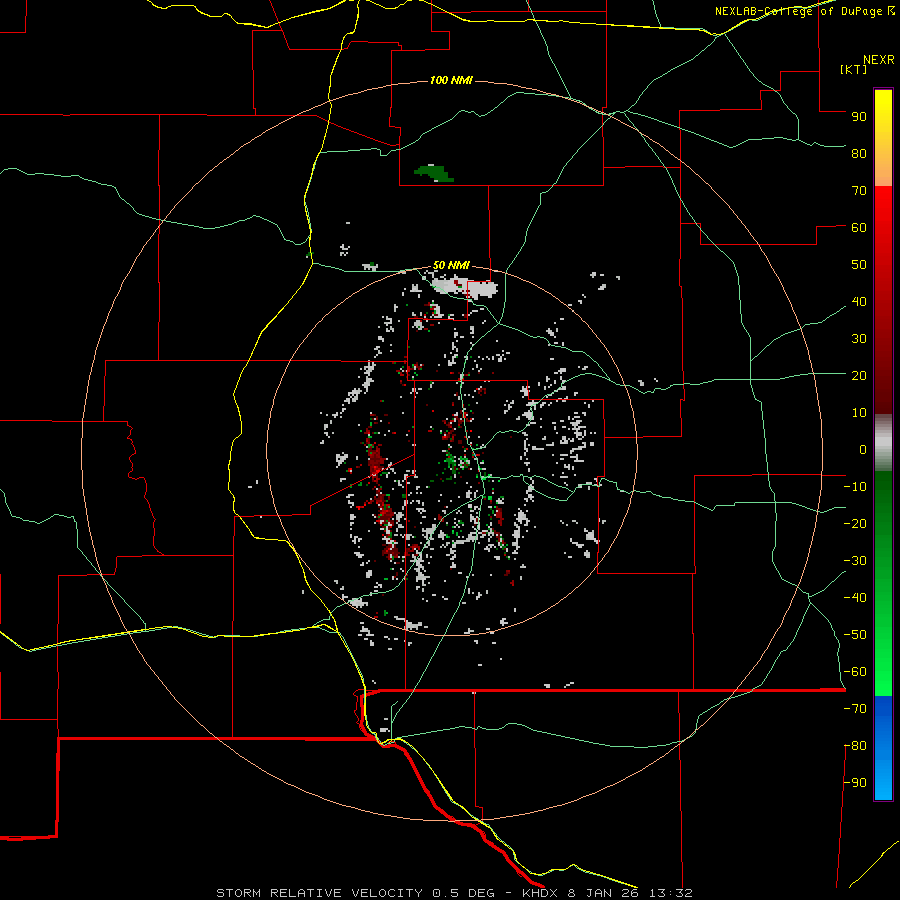Viewport: 900px width, 900px height.
Task: Click the -80 value on the velocity scale
Action: pos(855,746)
